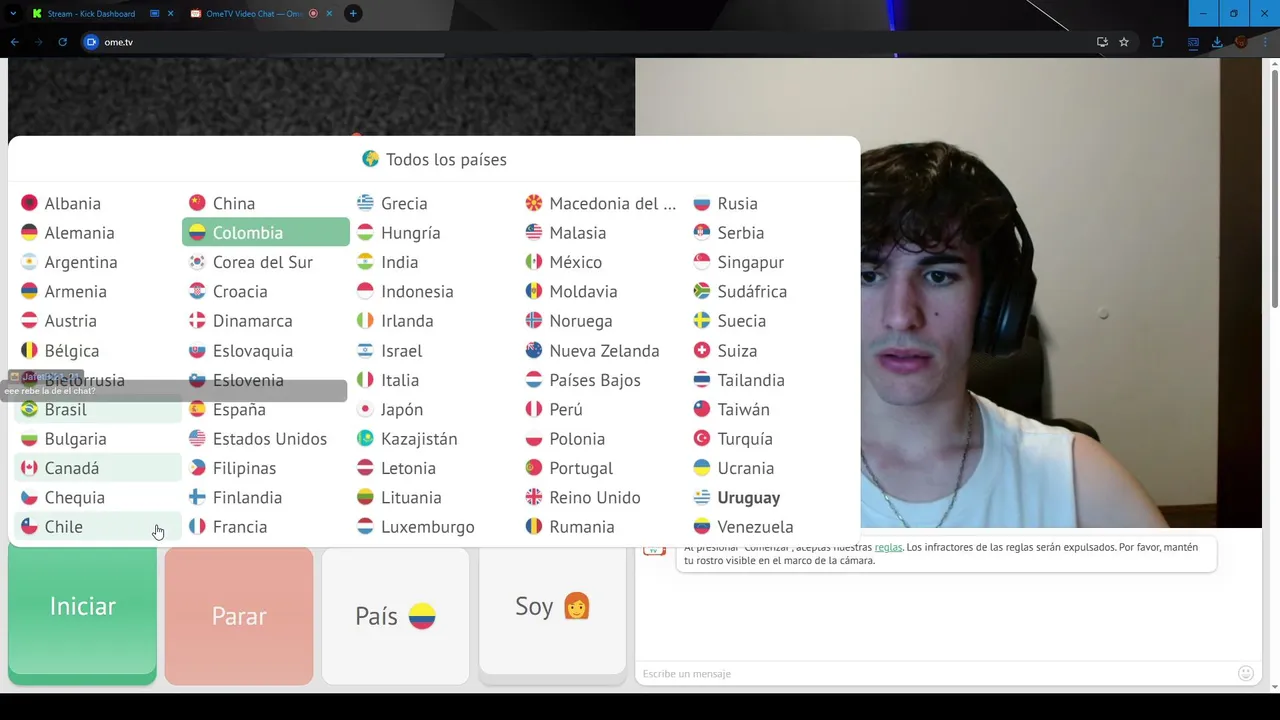Select Reino Unido country
Viewport: 1280px width, 720px height.
pos(601,497)
